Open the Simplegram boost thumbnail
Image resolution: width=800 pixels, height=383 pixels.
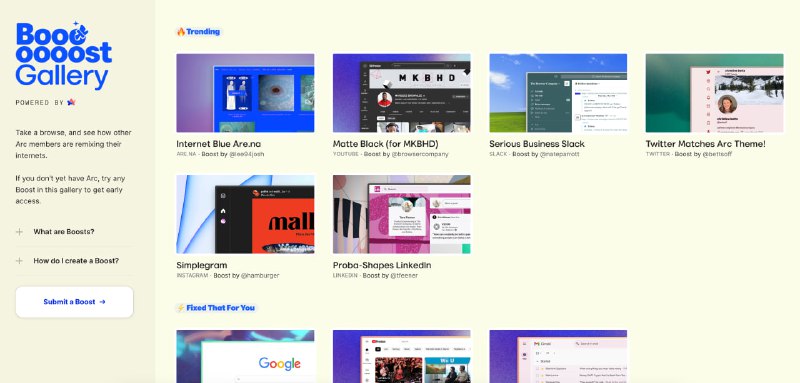pyautogui.click(x=245, y=214)
